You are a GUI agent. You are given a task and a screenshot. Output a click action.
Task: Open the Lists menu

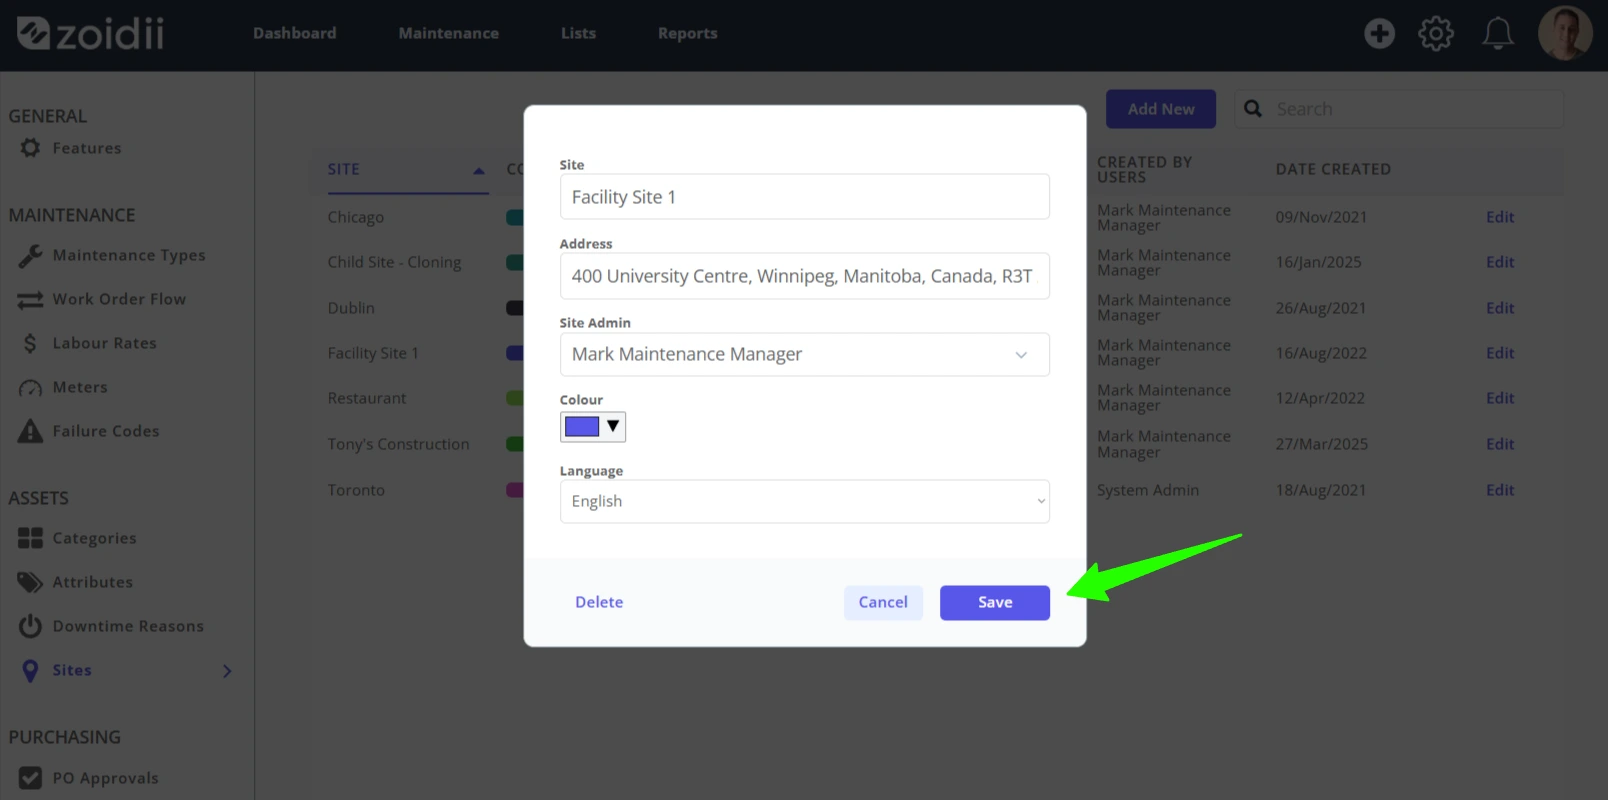point(578,33)
